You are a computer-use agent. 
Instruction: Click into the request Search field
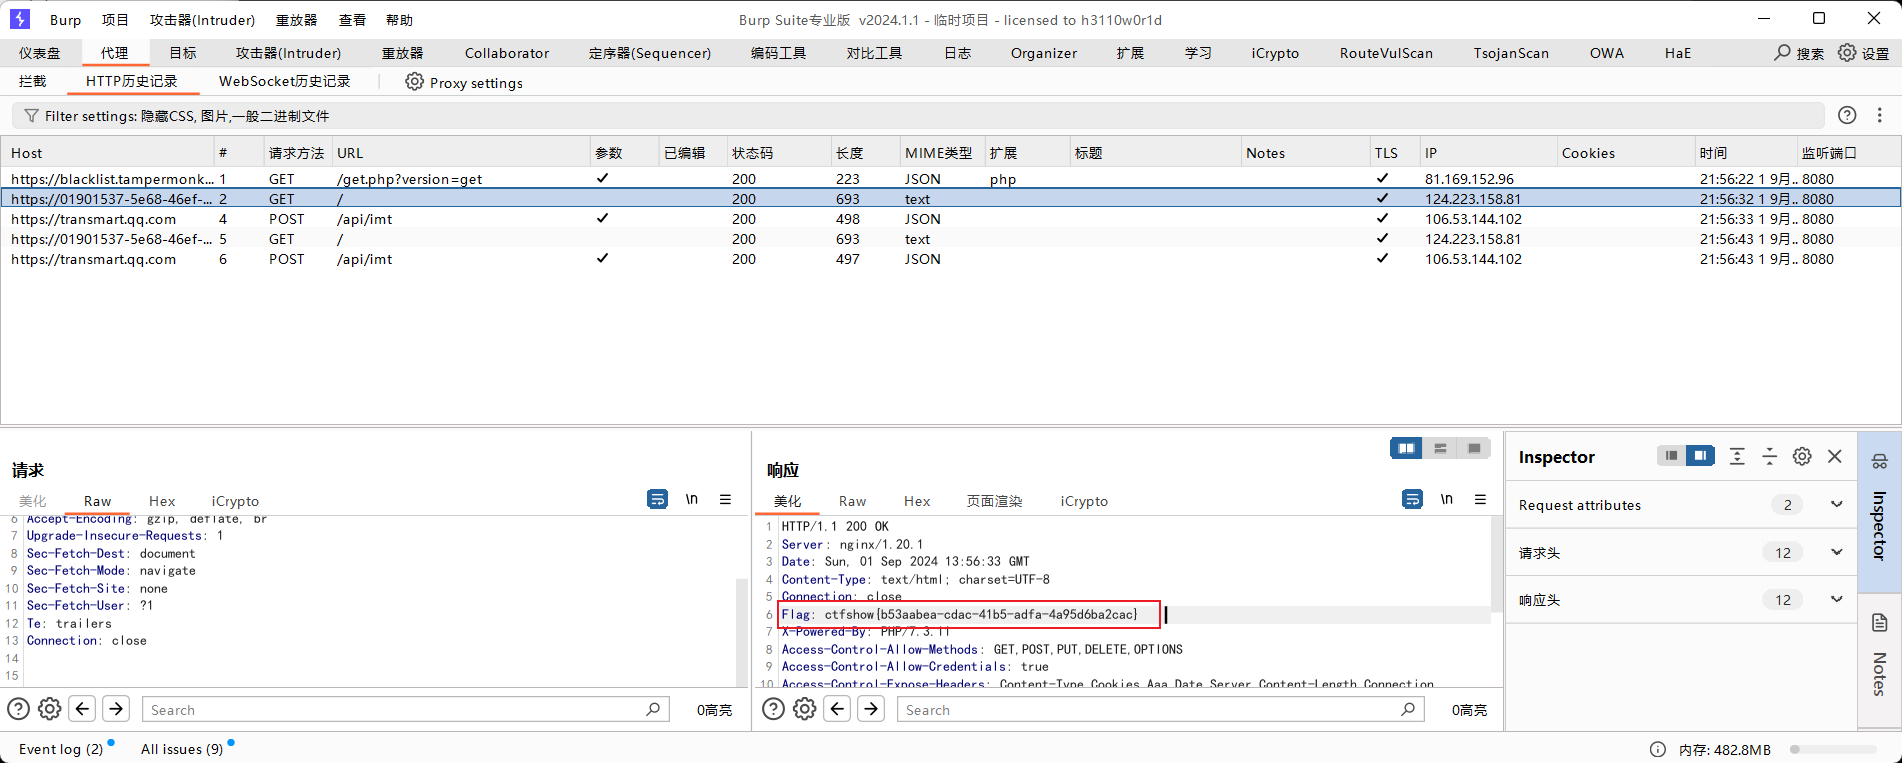coord(405,709)
